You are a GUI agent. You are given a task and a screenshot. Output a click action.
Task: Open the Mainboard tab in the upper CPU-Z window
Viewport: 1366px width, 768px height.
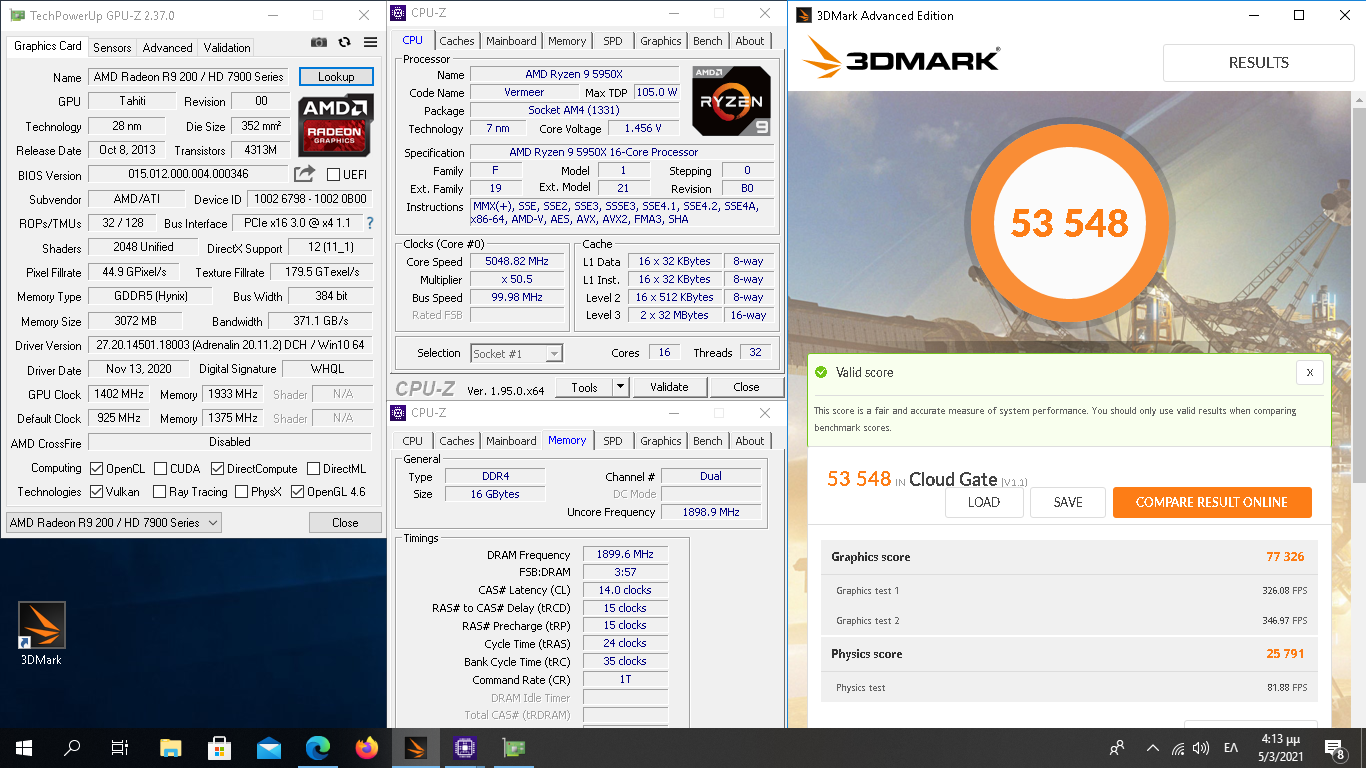click(x=511, y=41)
